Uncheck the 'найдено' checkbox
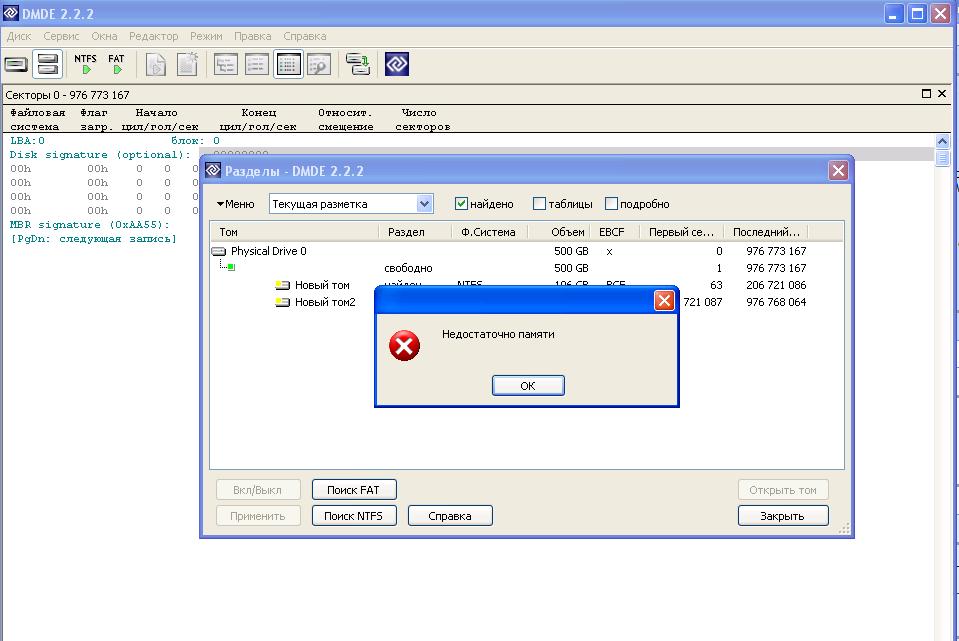Image resolution: width=959 pixels, height=641 pixels. click(x=461, y=204)
